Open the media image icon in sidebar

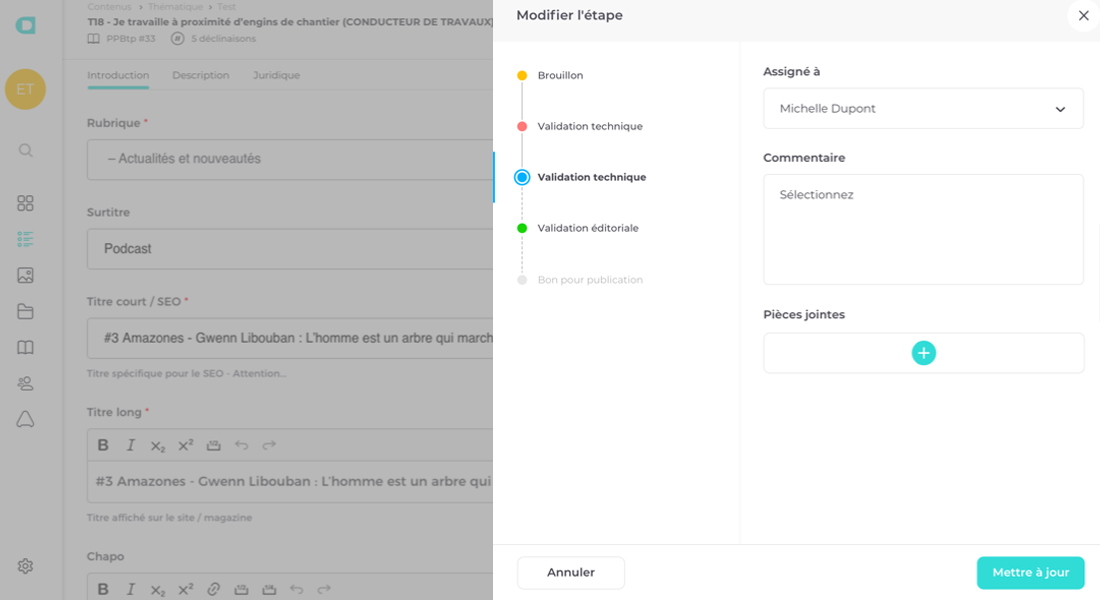(26, 275)
